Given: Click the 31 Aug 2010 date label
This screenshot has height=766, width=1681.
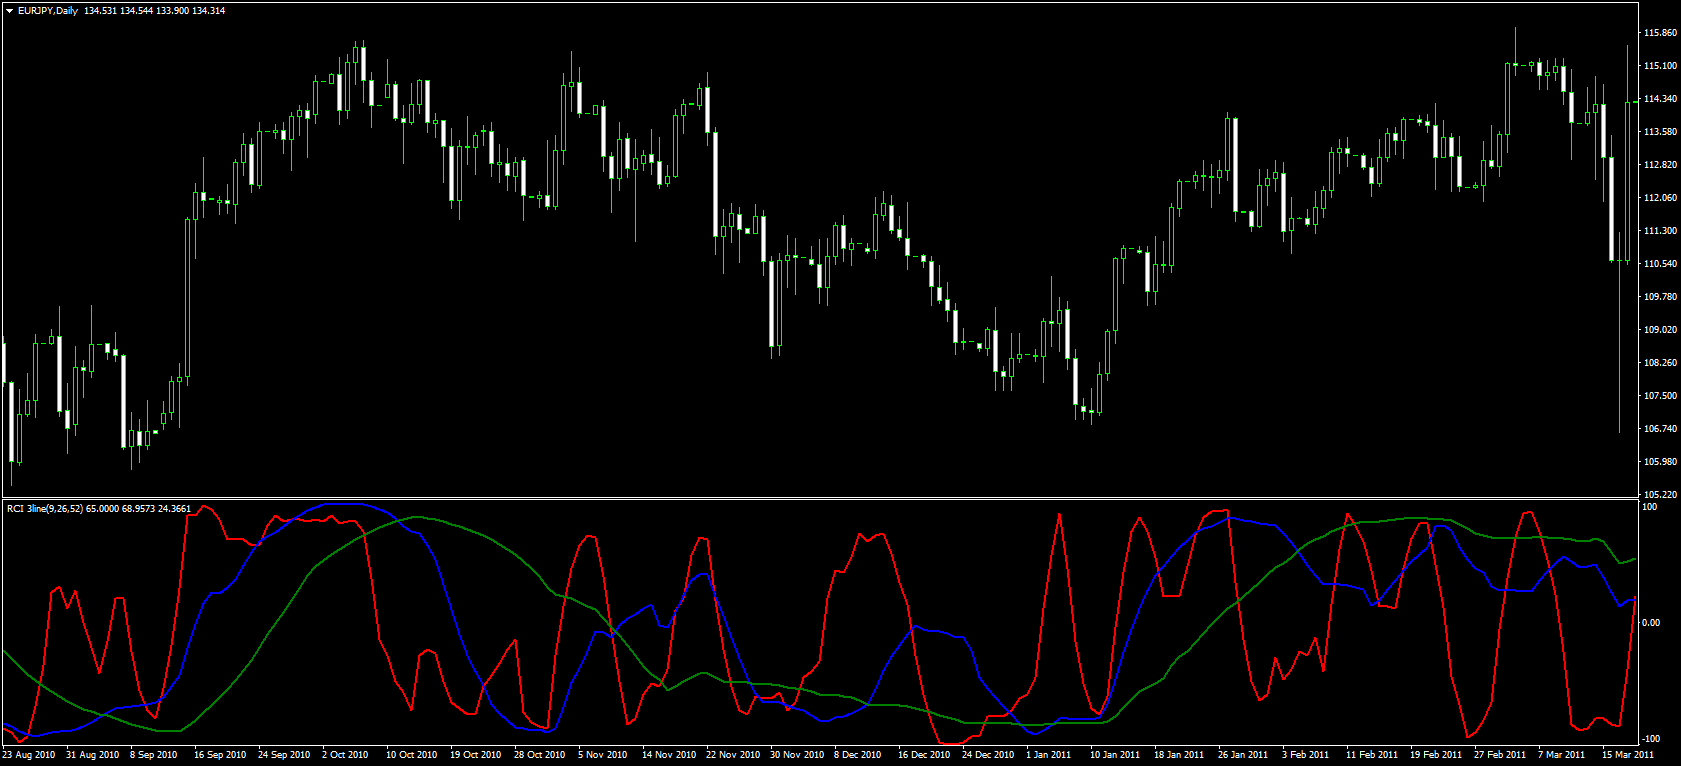Looking at the screenshot, I should pos(93,755).
